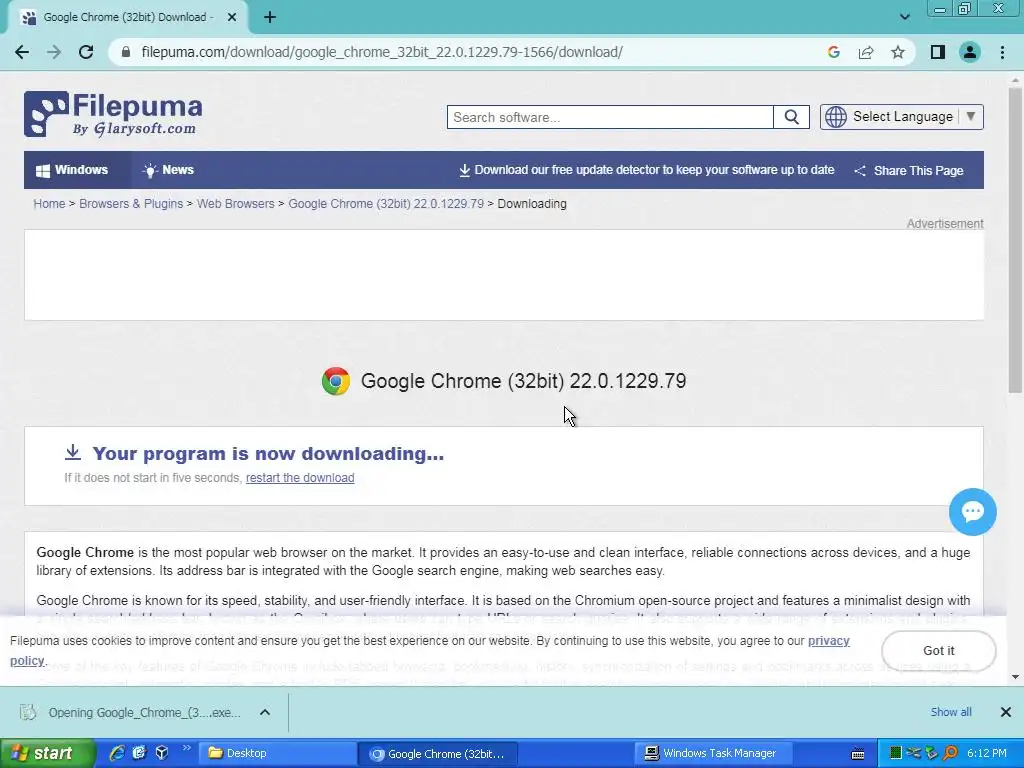The width and height of the screenshot is (1024, 768).
Task: Click the Google icon in the address bar
Action: tap(833, 52)
